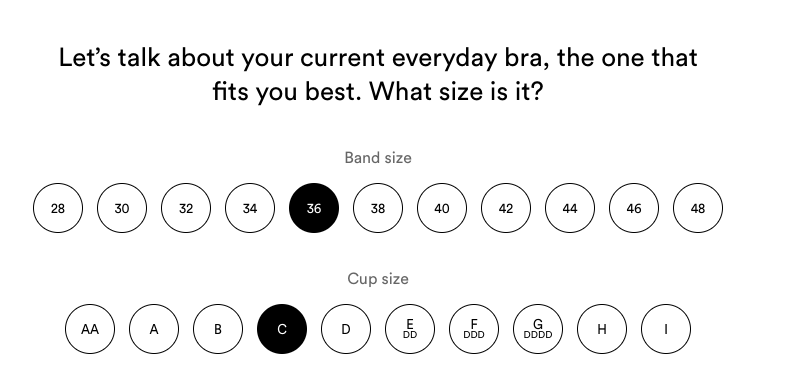Select band size 34
The image size is (795, 392).
[250, 208]
